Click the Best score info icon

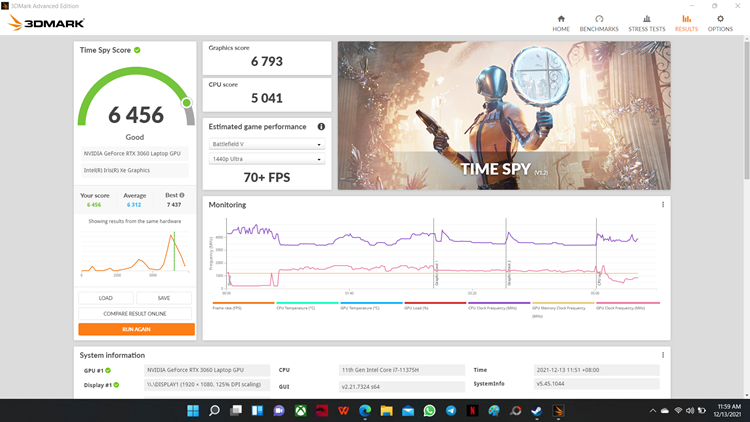pos(182,195)
